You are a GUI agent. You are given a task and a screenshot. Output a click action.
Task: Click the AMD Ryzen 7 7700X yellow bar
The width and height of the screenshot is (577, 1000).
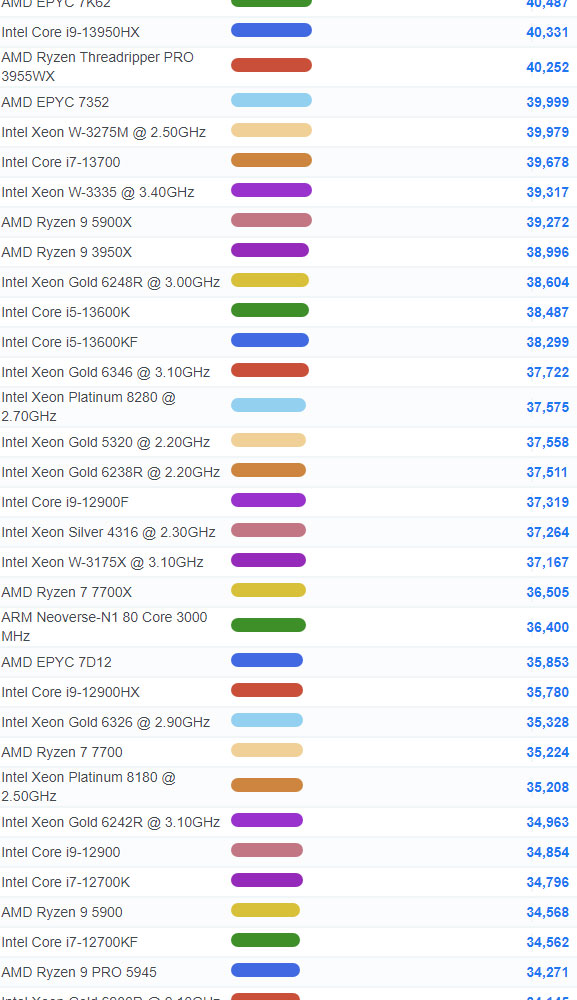[x=268, y=590]
